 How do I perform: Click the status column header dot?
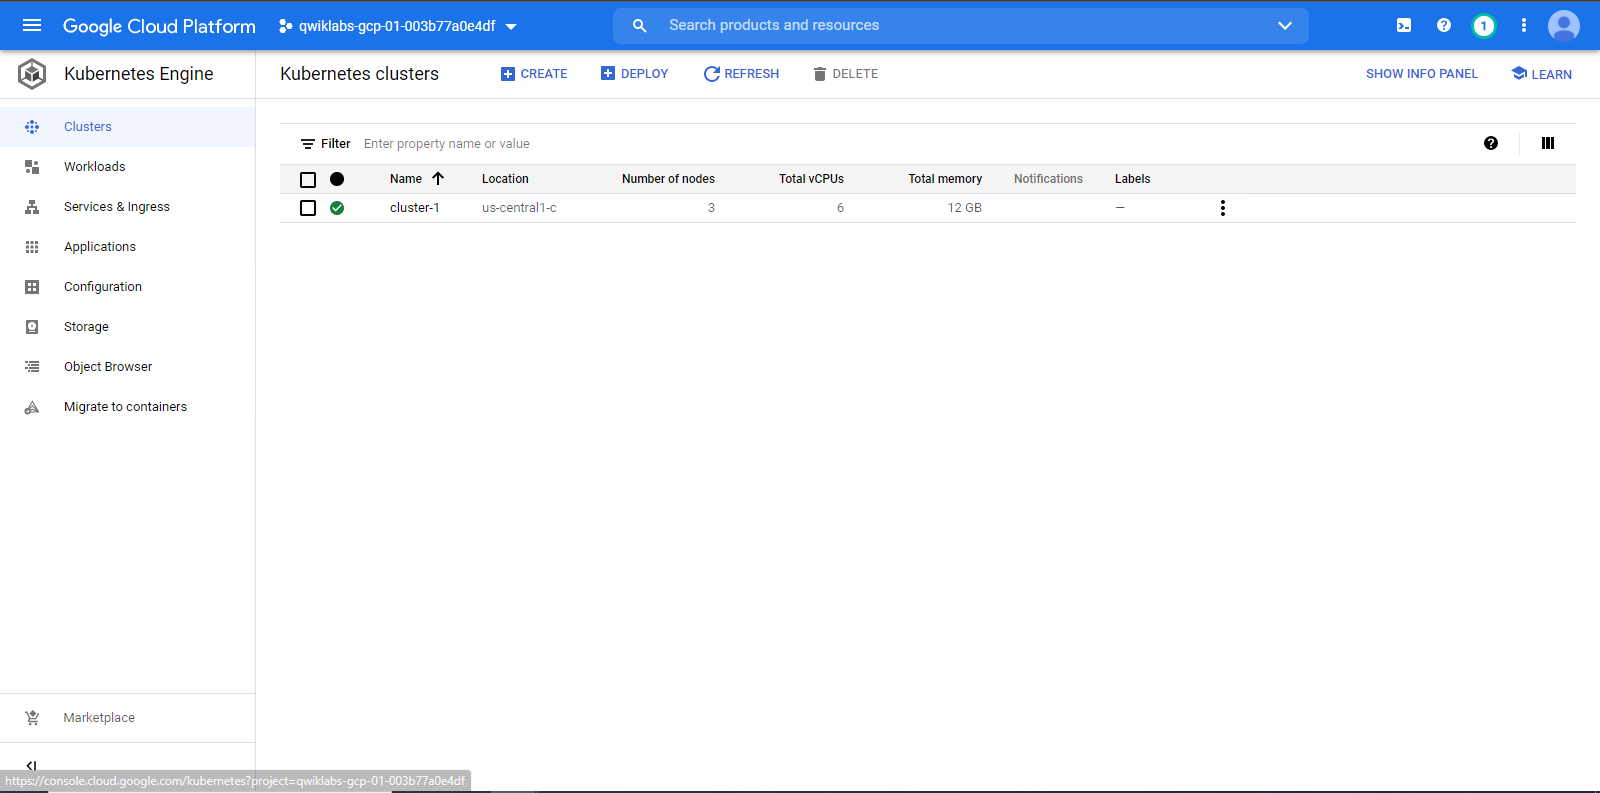pyautogui.click(x=337, y=179)
